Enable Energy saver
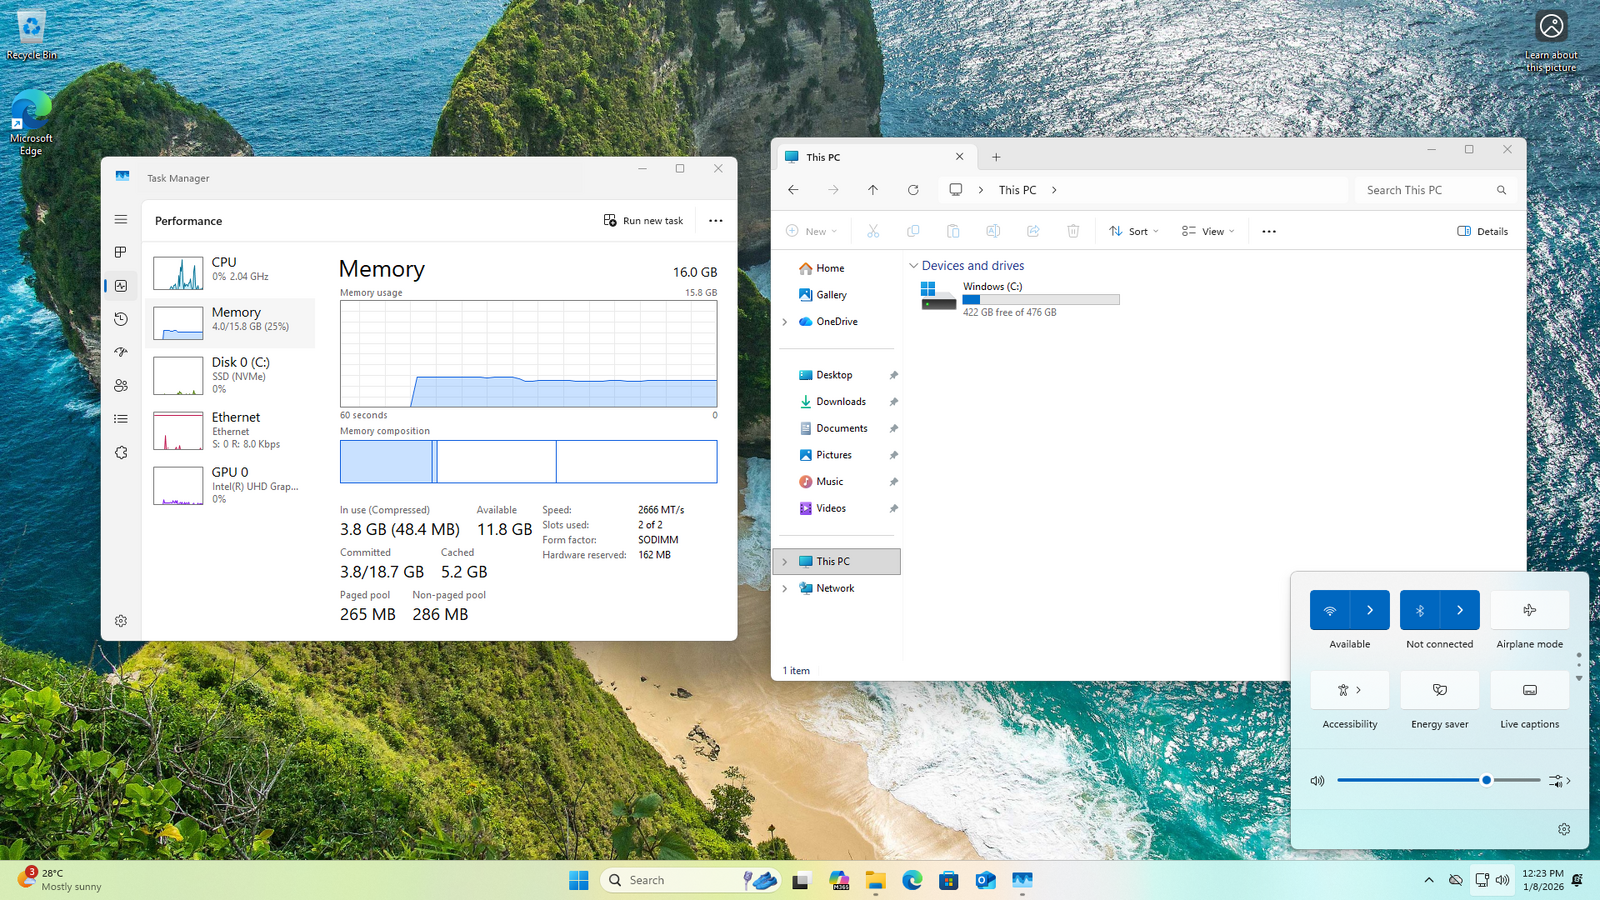 pyautogui.click(x=1439, y=690)
